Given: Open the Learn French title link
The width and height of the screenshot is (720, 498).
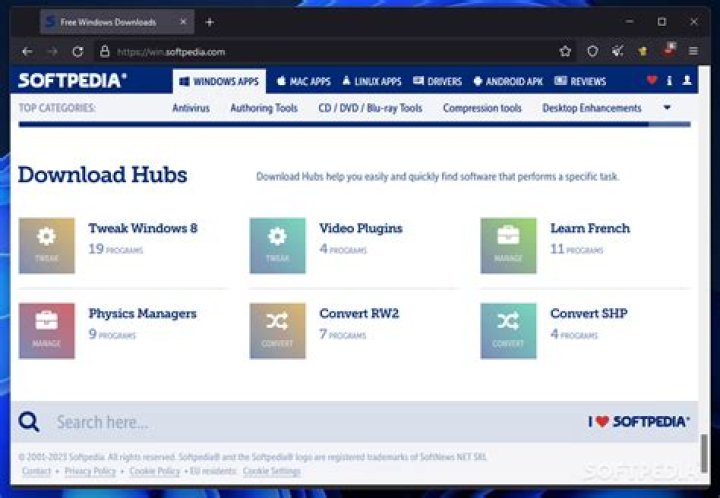Looking at the screenshot, I should click(x=590, y=228).
